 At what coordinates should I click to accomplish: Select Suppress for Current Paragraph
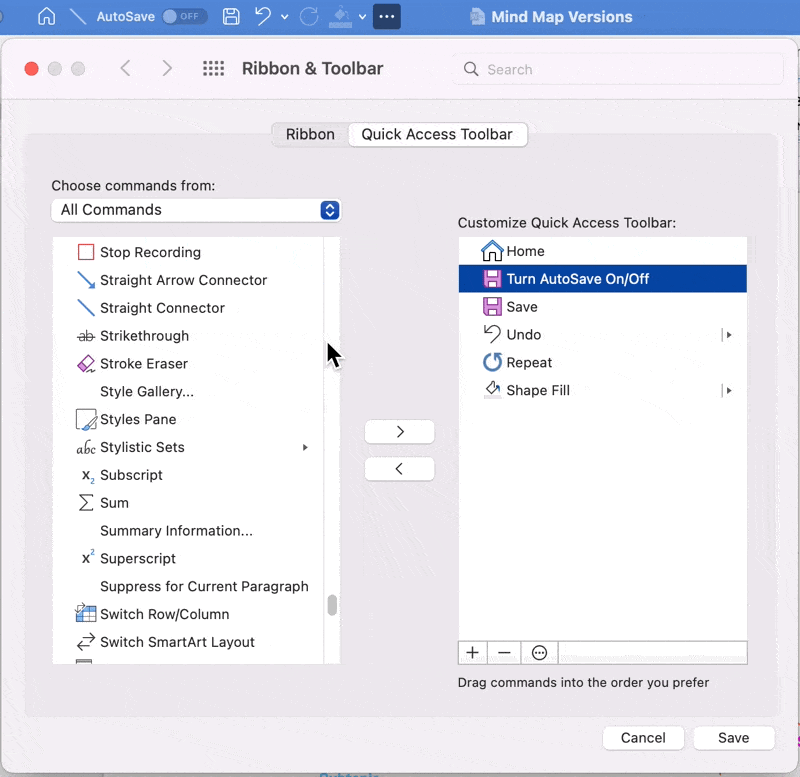click(x=204, y=586)
